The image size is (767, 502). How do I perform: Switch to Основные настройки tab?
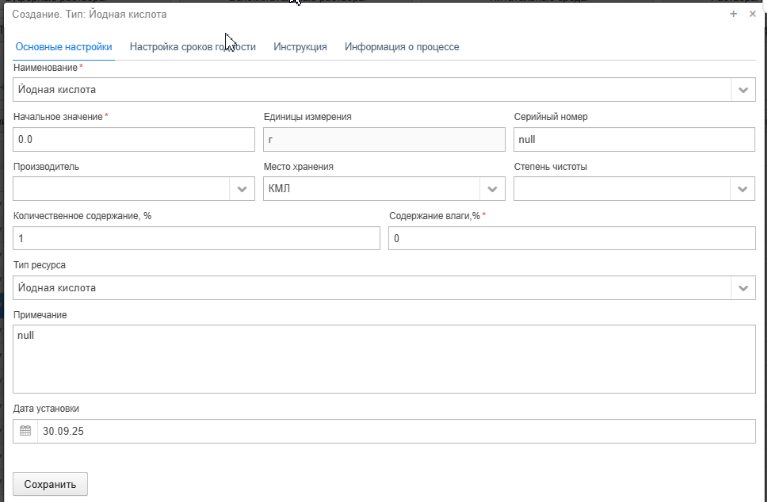[64, 47]
